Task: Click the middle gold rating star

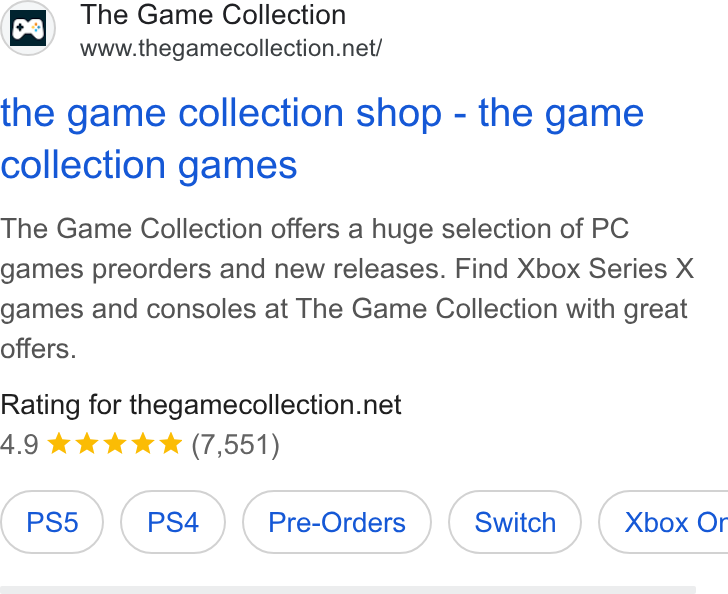Action: pyautogui.click(x=115, y=443)
